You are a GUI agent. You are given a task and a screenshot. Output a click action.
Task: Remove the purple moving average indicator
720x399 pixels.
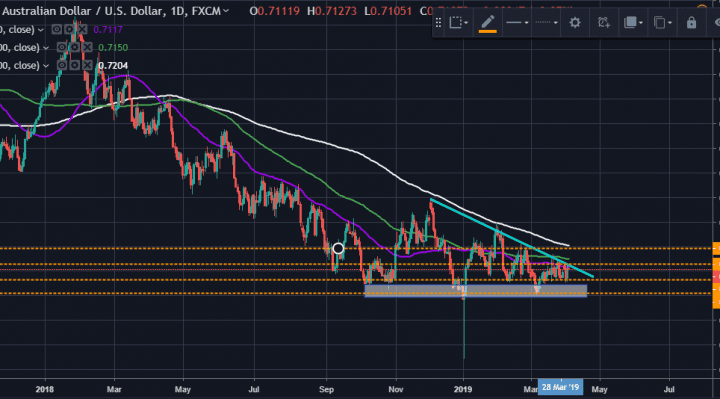point(82,29)
